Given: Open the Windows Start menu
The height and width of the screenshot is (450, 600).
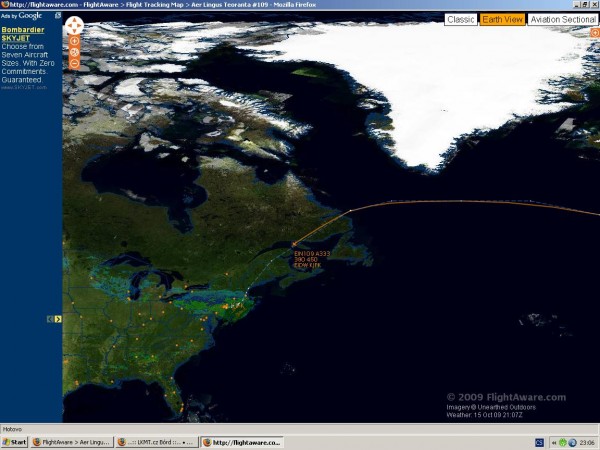Looking at the screenshot, I should tap(15, 442).
